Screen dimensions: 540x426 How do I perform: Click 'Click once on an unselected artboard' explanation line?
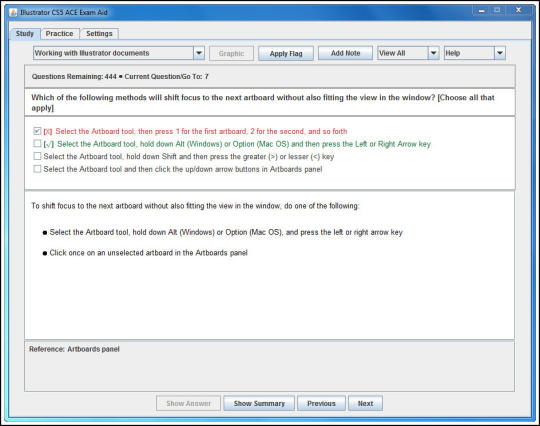(148, 253)
